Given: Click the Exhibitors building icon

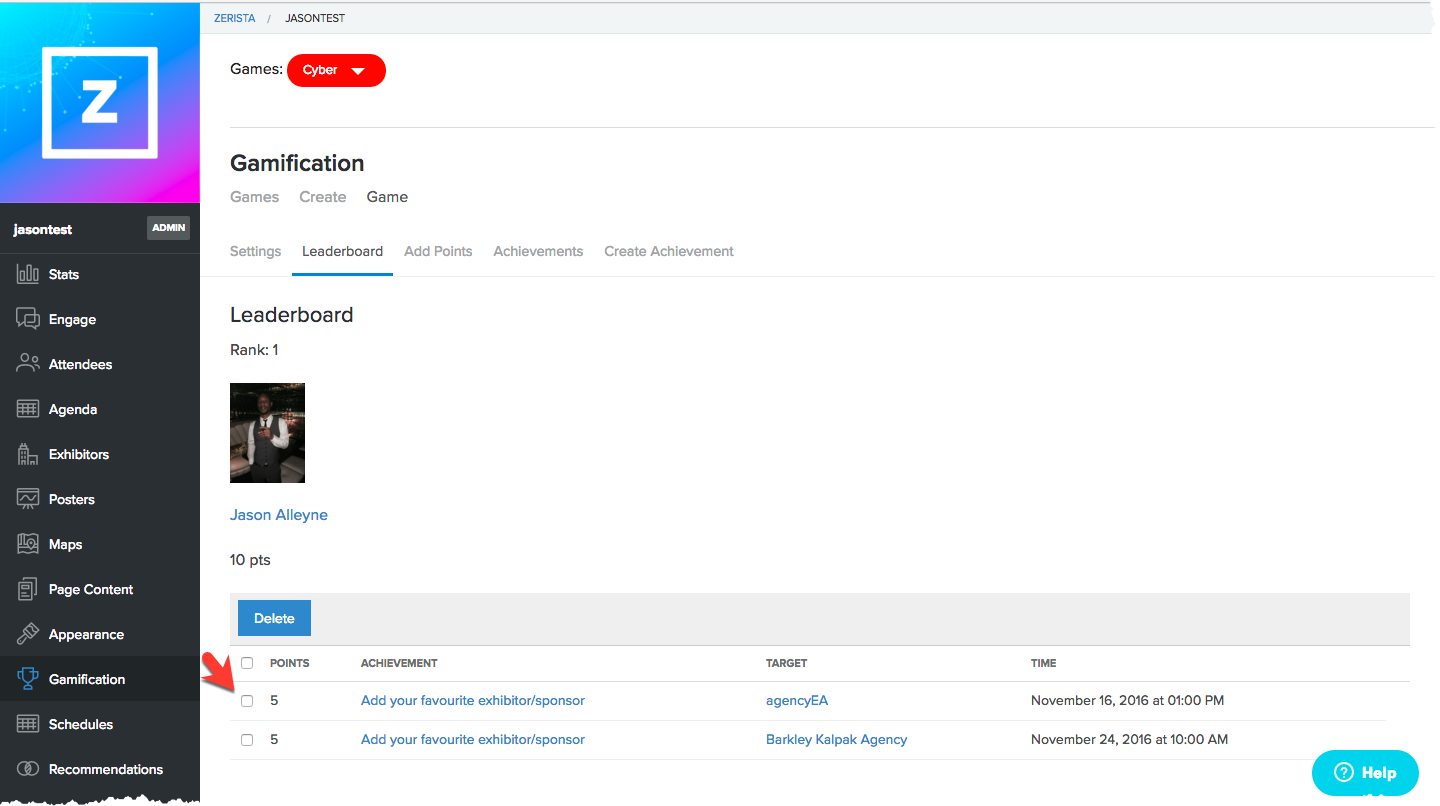Looking at the screenshot, I should tap(28, 454).
